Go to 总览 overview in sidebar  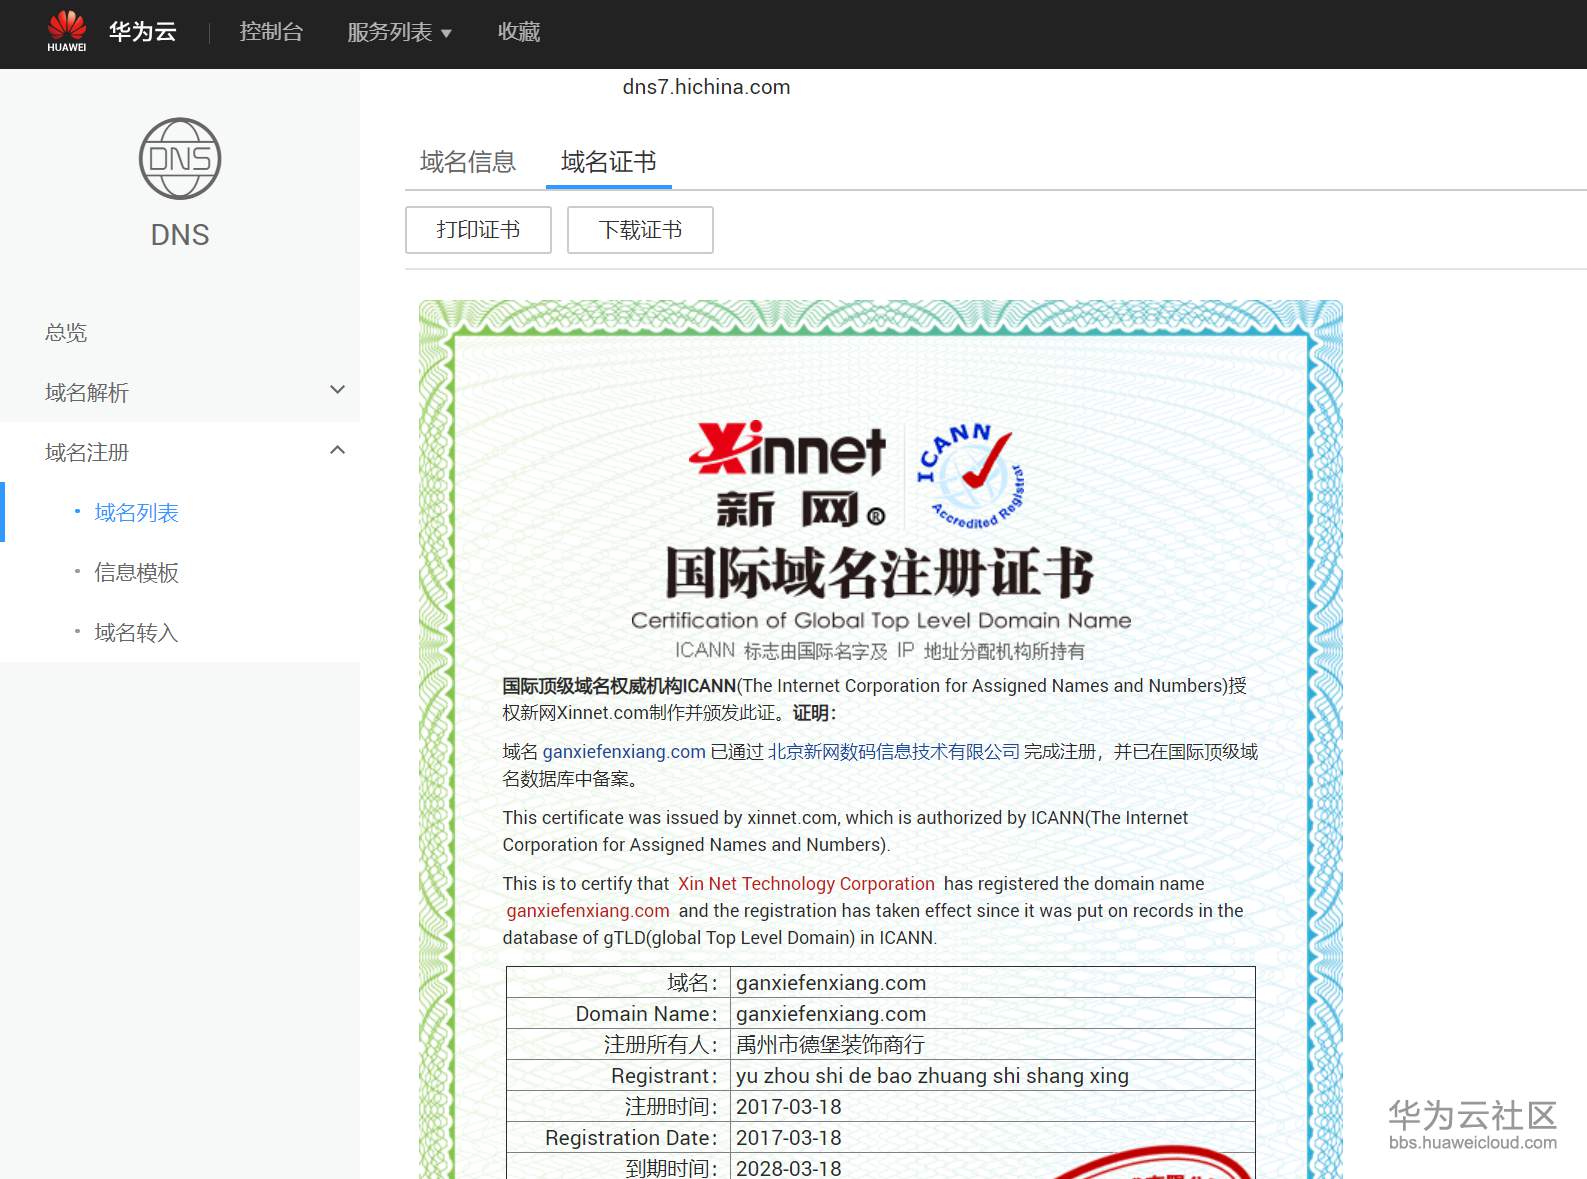point(66,332)
